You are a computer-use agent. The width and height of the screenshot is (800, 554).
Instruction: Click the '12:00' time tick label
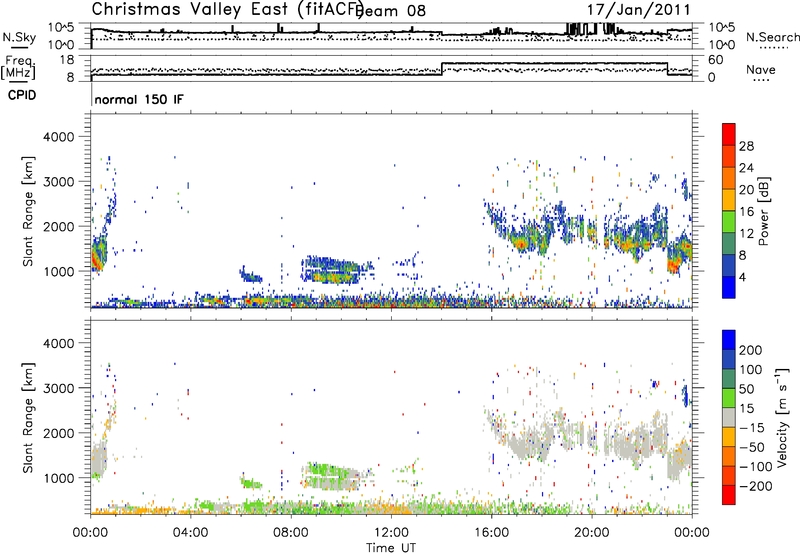391,533
